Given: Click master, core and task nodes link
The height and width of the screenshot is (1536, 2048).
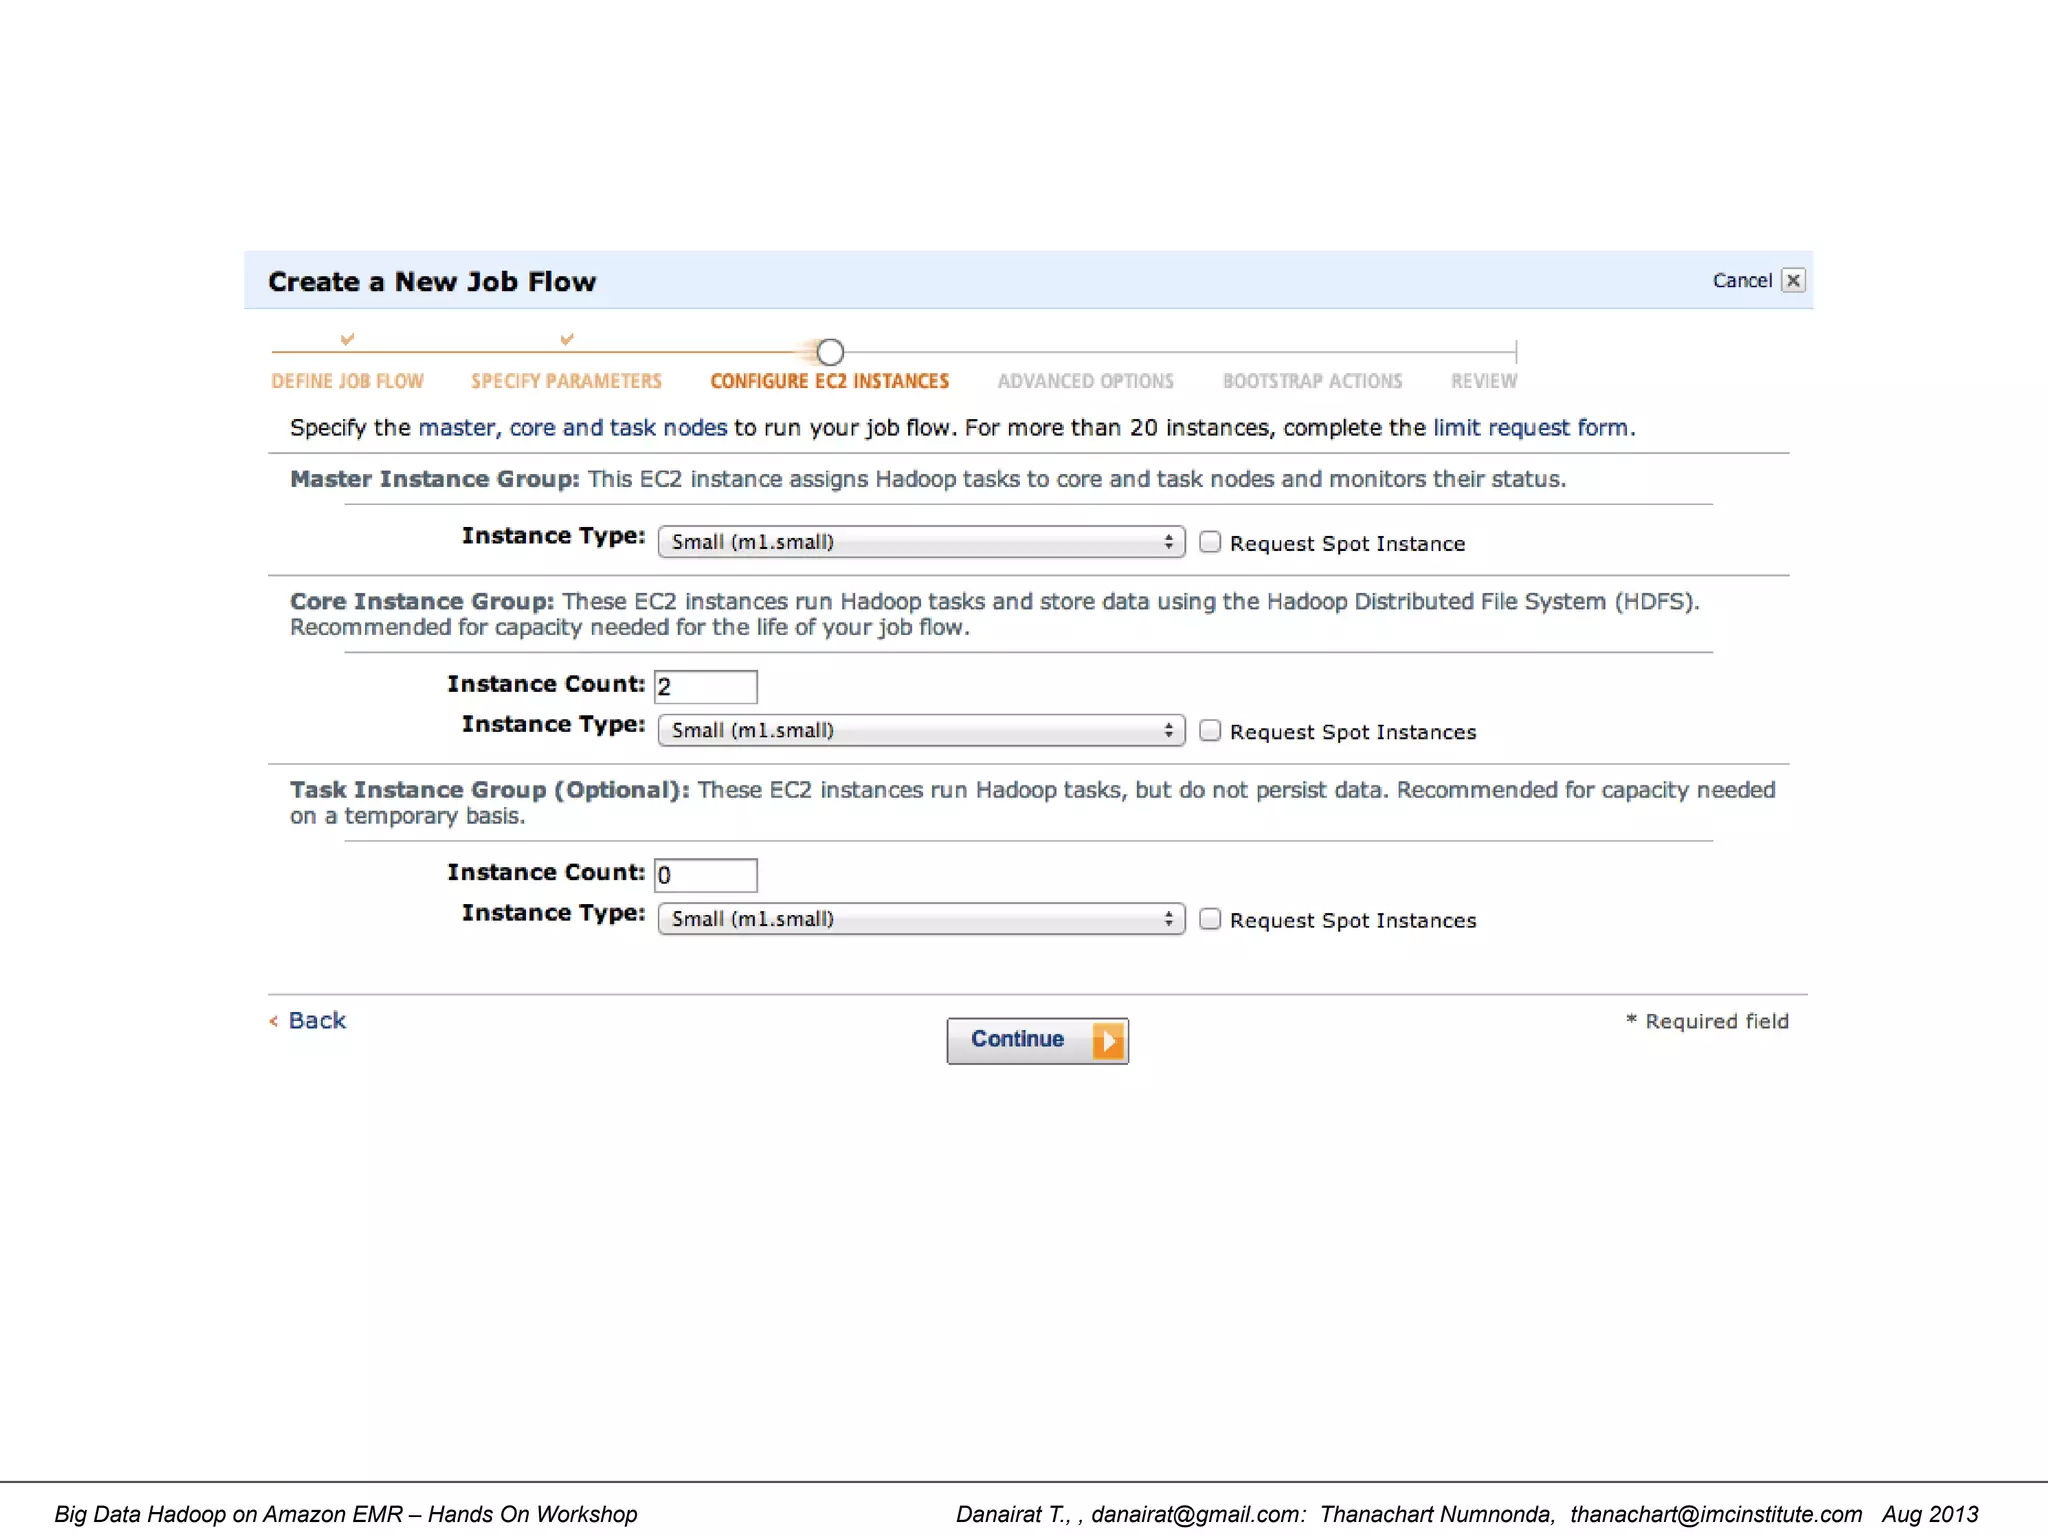Looking at the screenshot, I should tap(572, 428).
